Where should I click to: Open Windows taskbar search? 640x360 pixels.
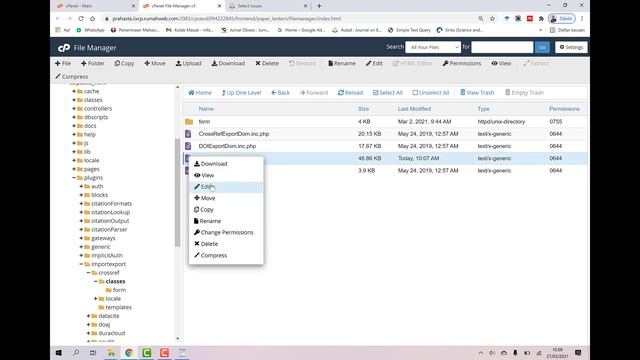click(76, 353)
